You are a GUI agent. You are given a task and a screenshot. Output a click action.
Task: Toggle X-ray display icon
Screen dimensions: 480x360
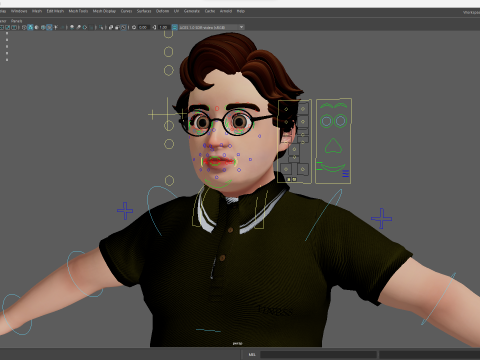[111, 27]
